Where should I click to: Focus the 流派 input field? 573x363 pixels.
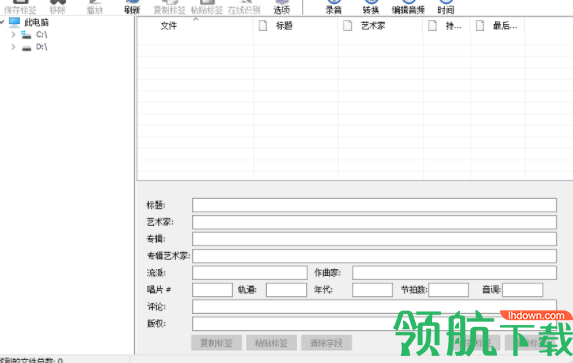(250, 273)
